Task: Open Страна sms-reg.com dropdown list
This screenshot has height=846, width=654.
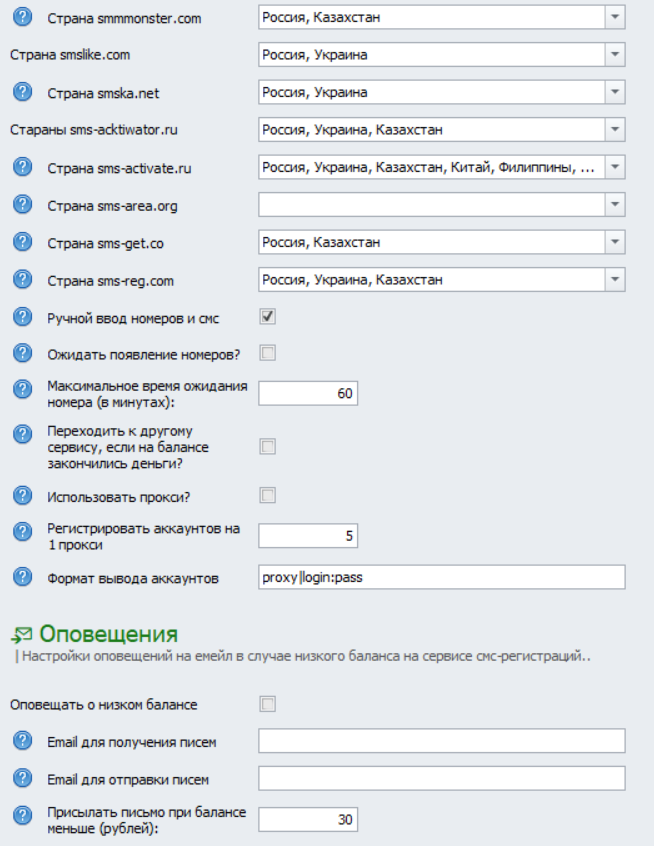Action: pos(615,279)
